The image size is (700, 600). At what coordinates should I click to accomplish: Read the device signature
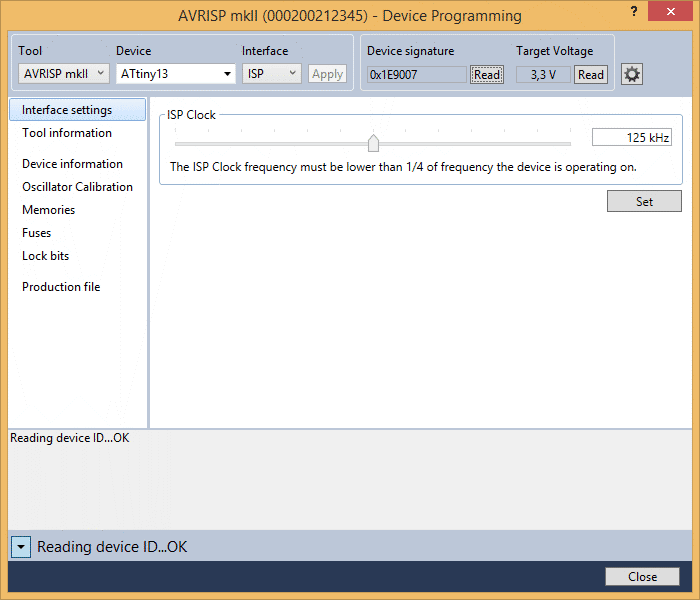tap(487, 75)
